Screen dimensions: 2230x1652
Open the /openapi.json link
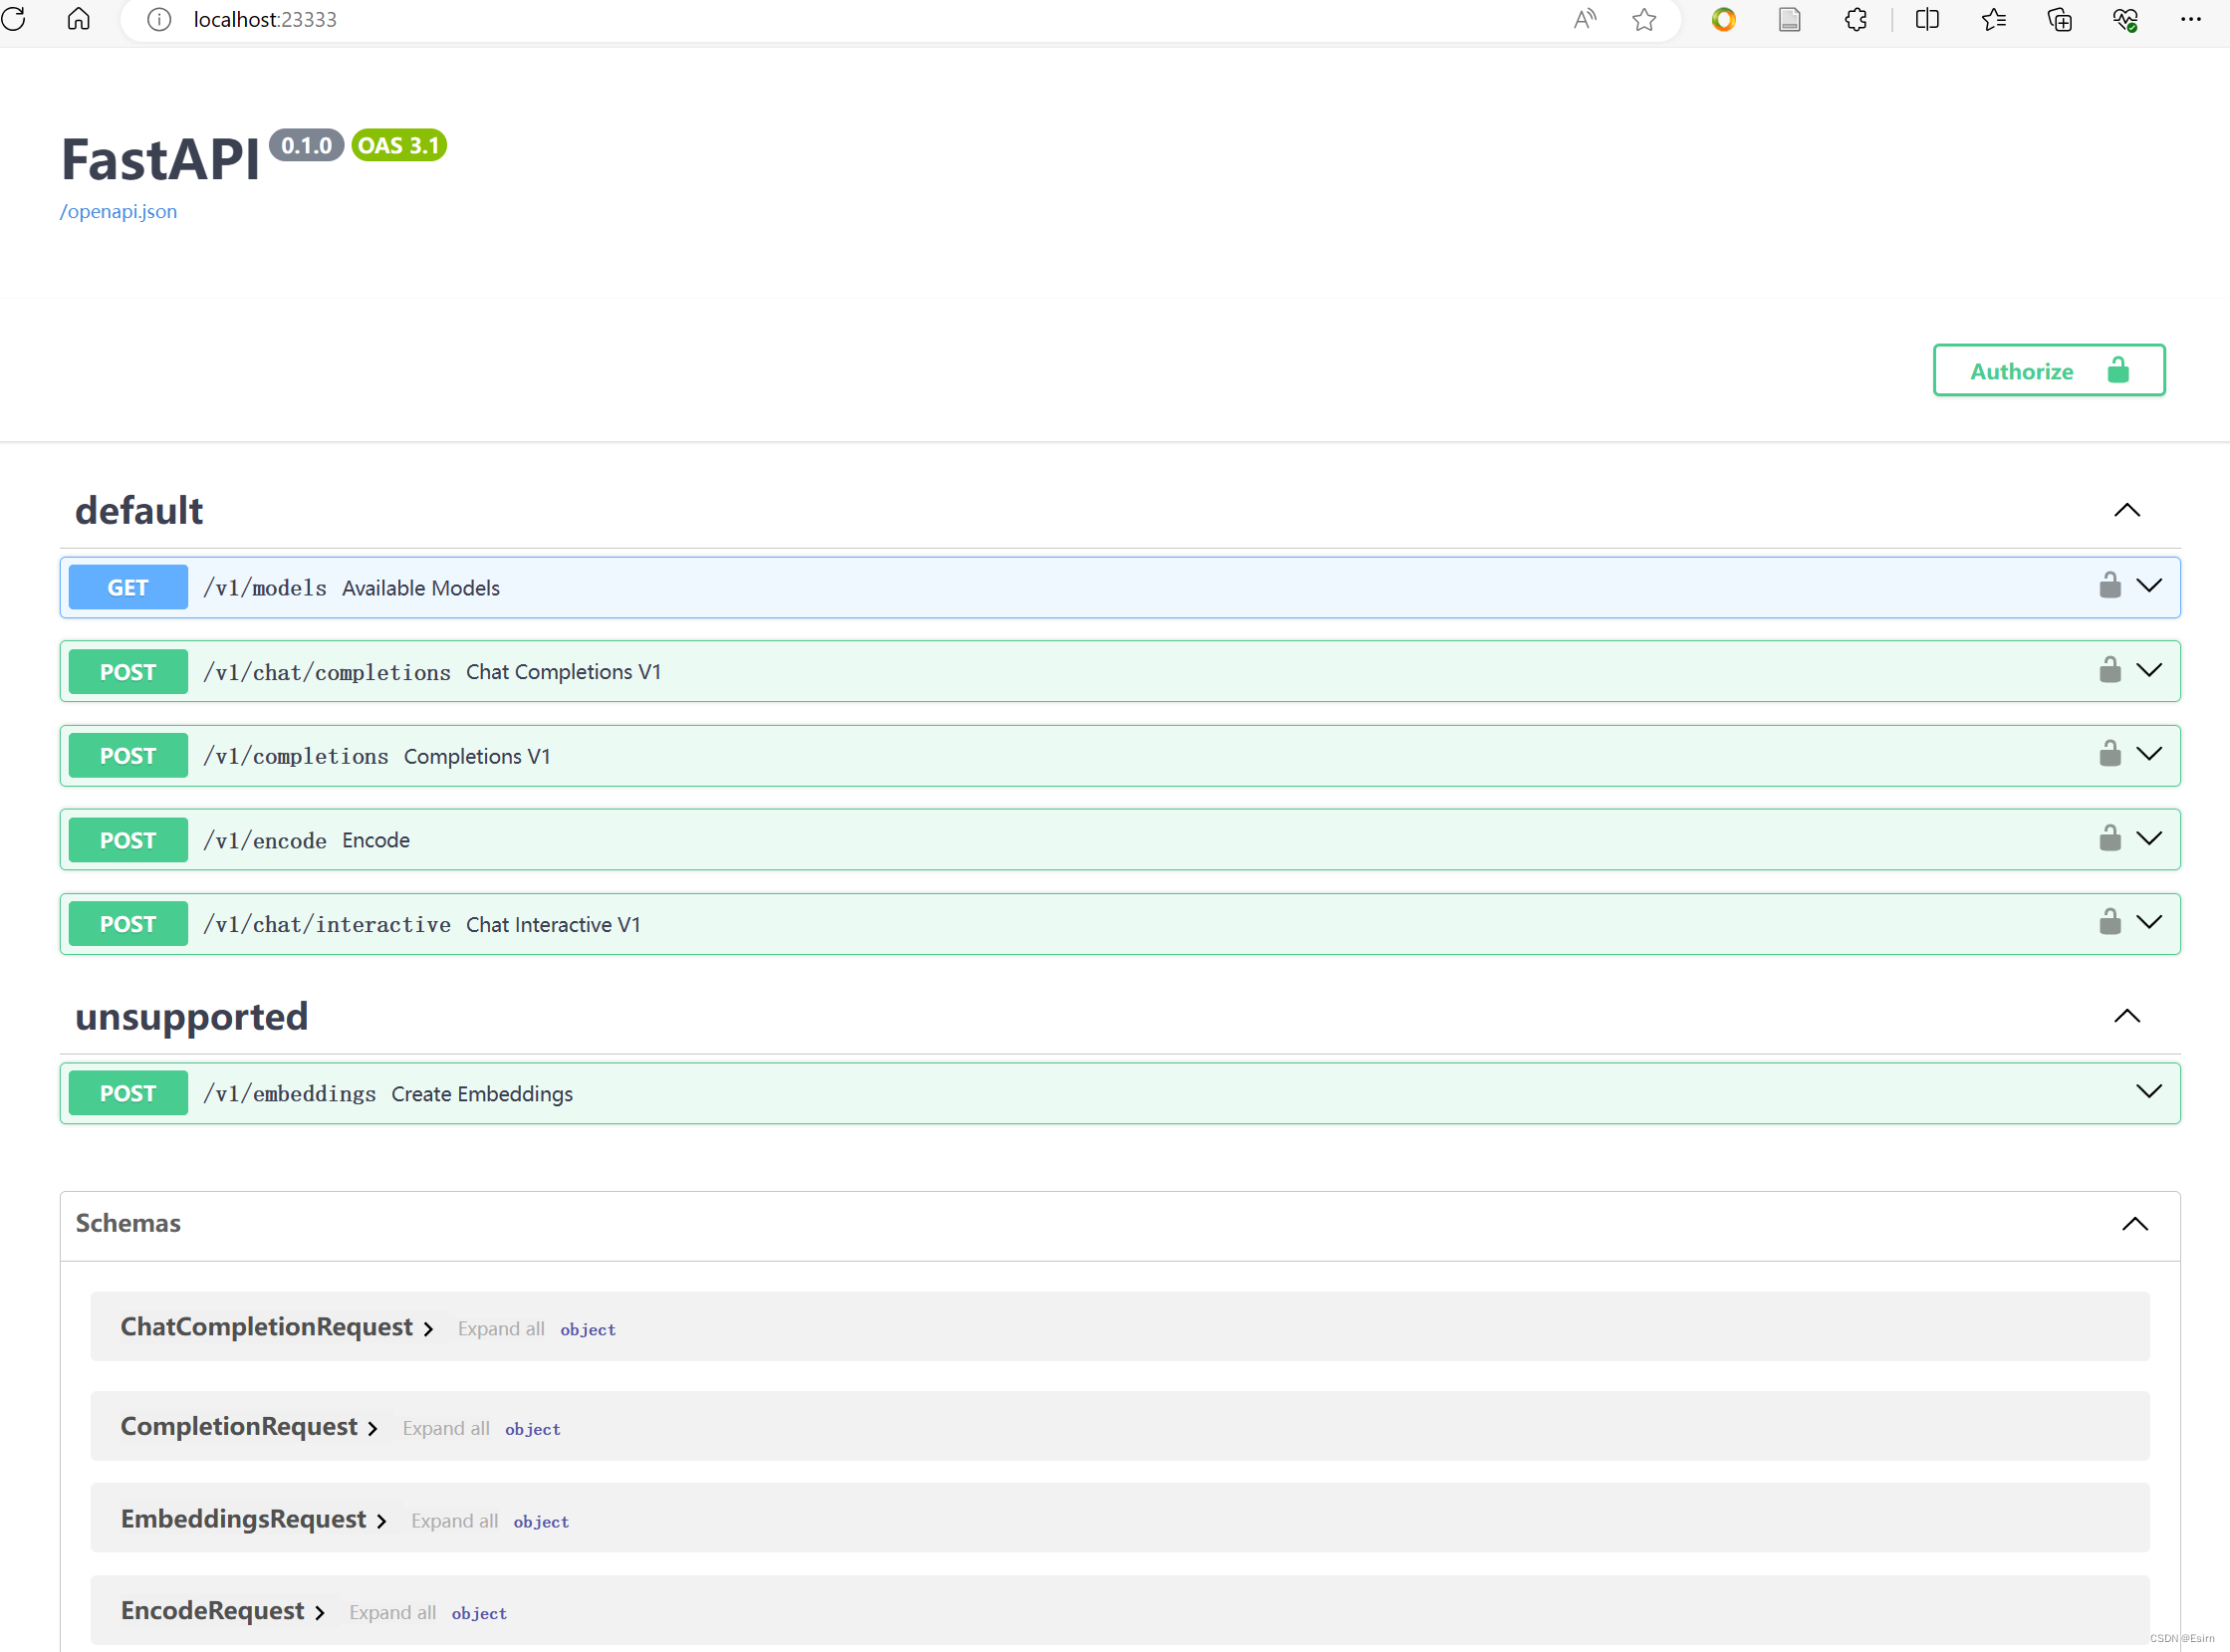coord(118,211)
